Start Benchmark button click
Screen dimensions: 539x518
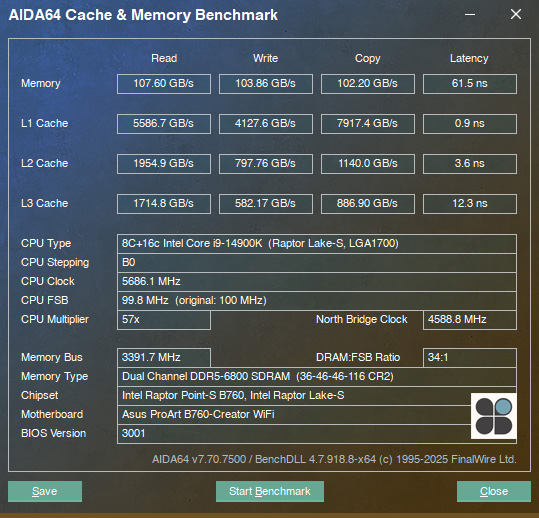click(270, 491)
